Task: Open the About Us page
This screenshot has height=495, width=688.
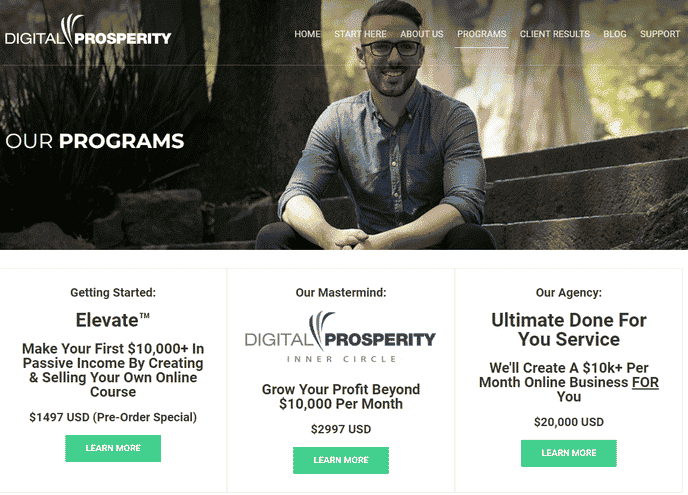Action: pyautogui.click(x=422, y=34)
